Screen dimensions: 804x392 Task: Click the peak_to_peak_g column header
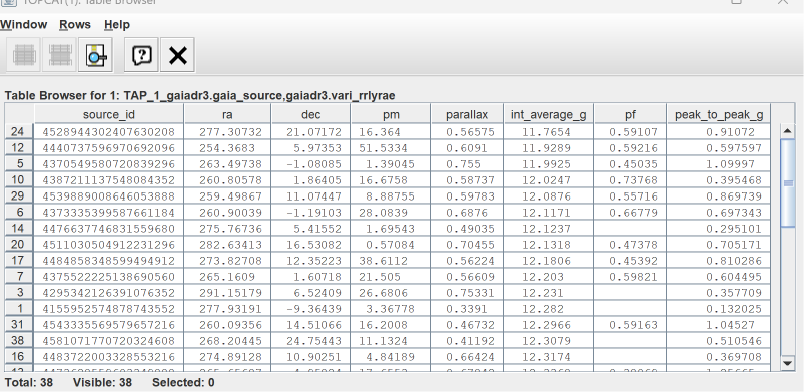tap(719, 114)
